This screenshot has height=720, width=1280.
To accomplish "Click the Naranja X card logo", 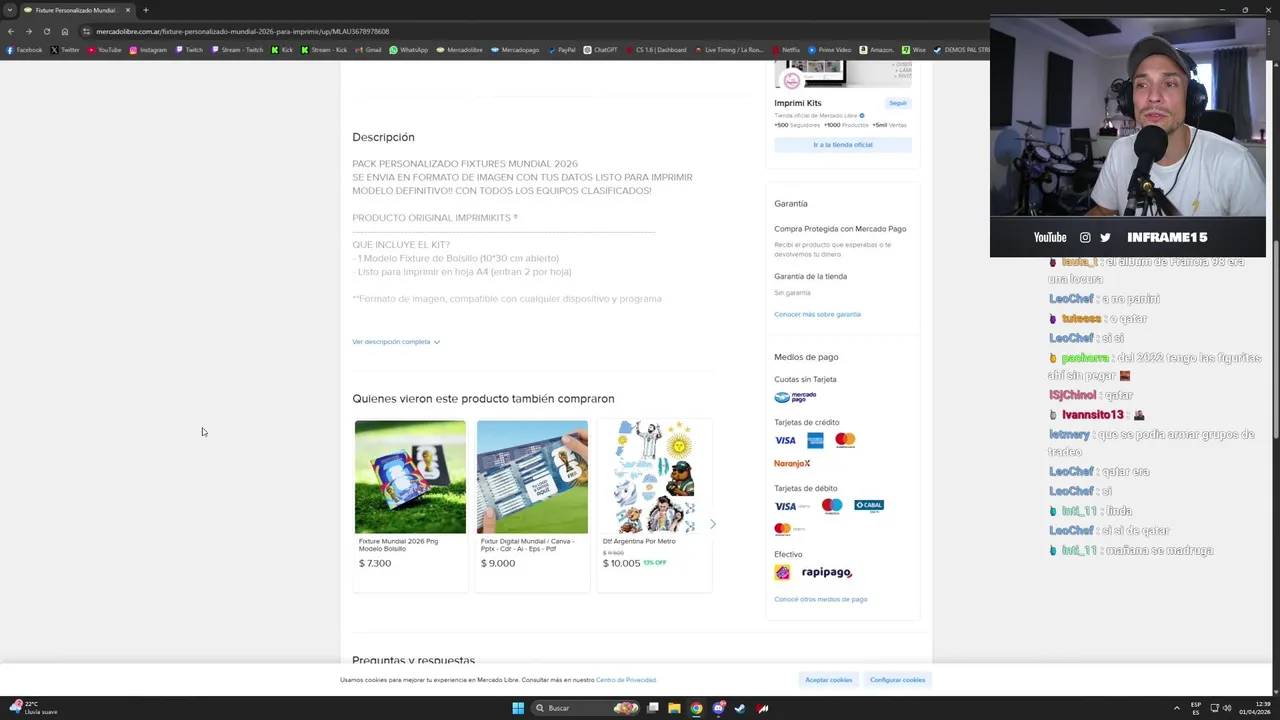I will click(792, 464).
